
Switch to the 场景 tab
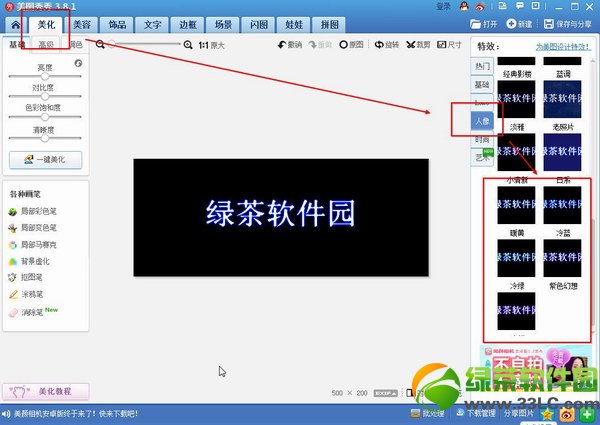tap(223, 25)
